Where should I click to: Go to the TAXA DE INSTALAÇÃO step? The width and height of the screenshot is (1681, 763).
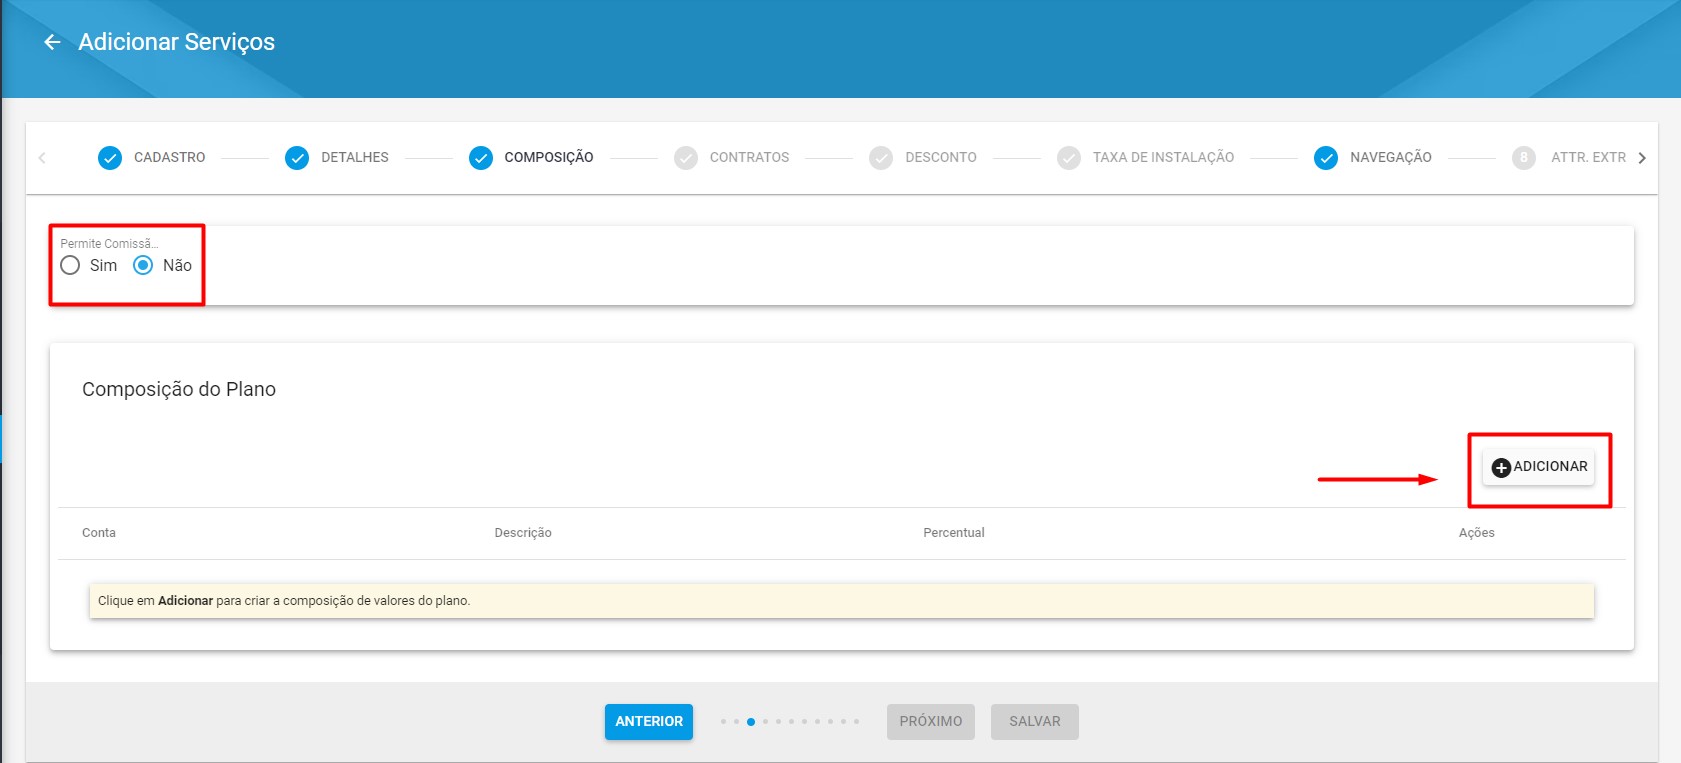[1146, 158]
